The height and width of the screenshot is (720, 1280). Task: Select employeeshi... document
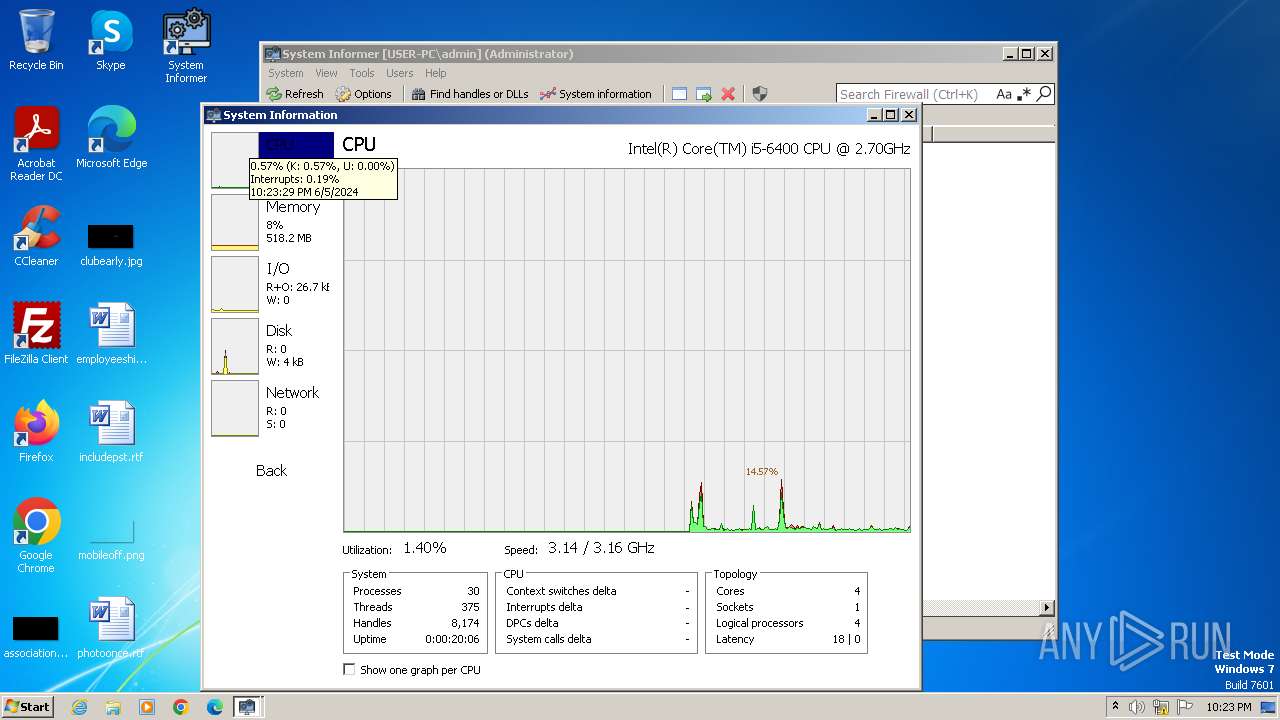[x=111, y=333]
